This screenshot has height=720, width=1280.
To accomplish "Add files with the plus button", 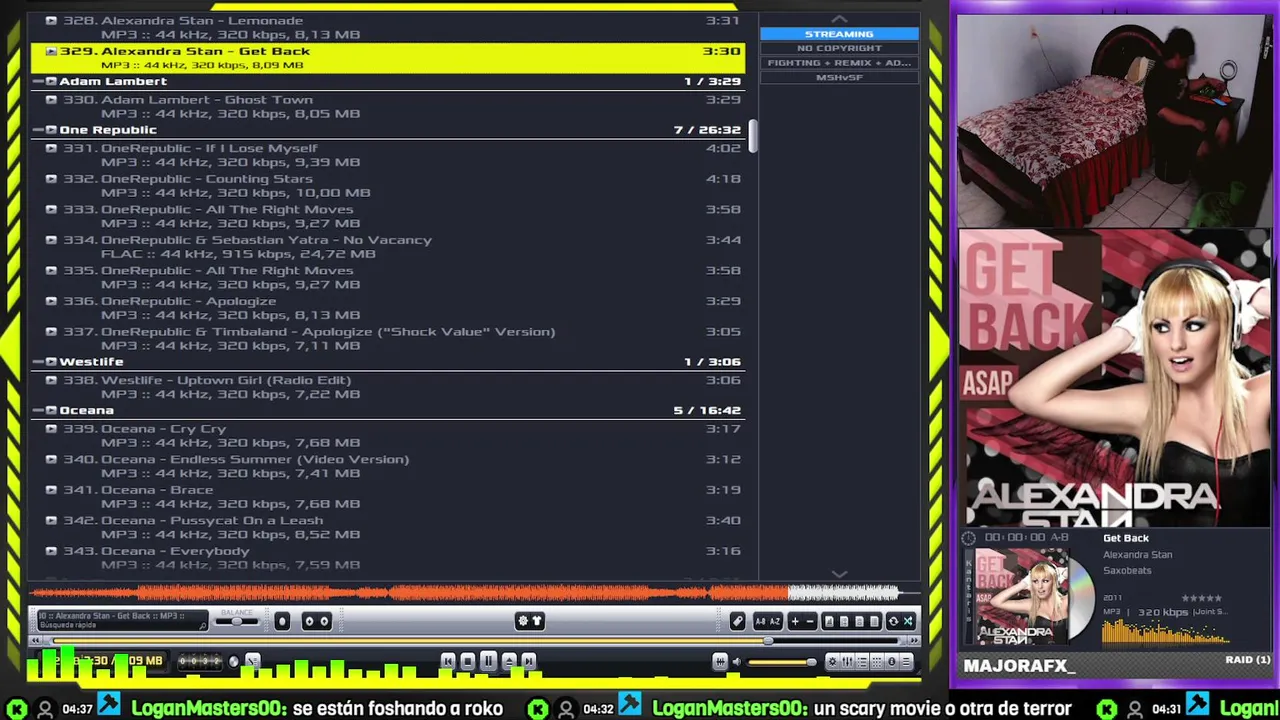I will coord(795,621).
